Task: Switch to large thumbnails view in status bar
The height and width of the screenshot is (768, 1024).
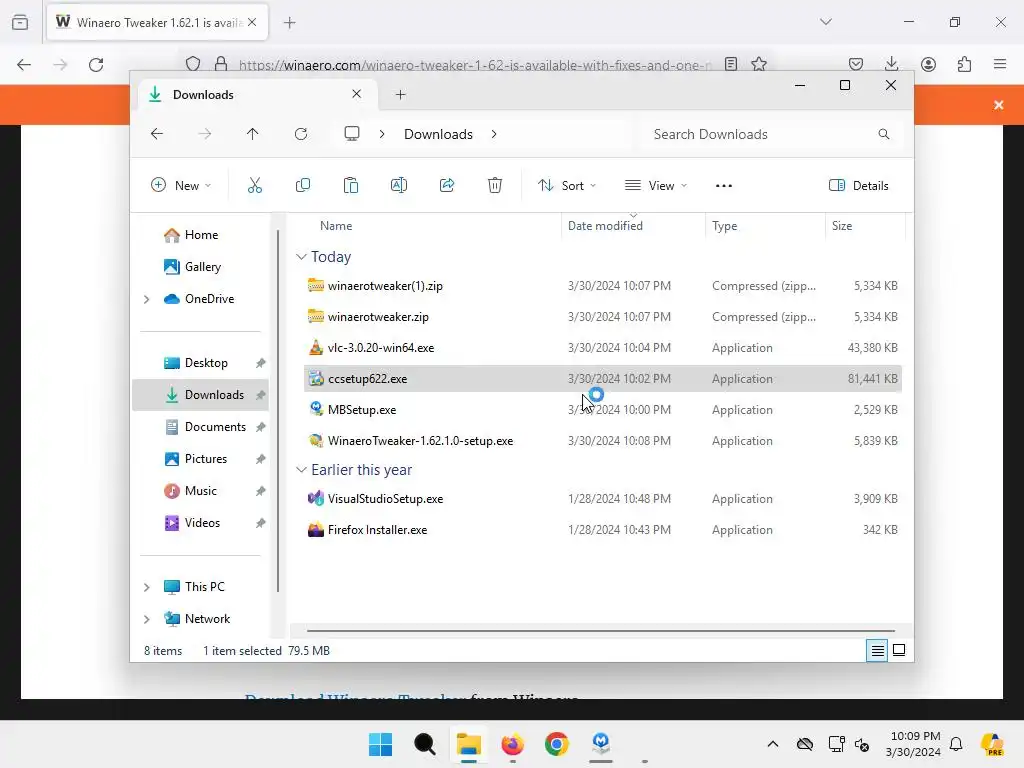Action: pos(899,650)
